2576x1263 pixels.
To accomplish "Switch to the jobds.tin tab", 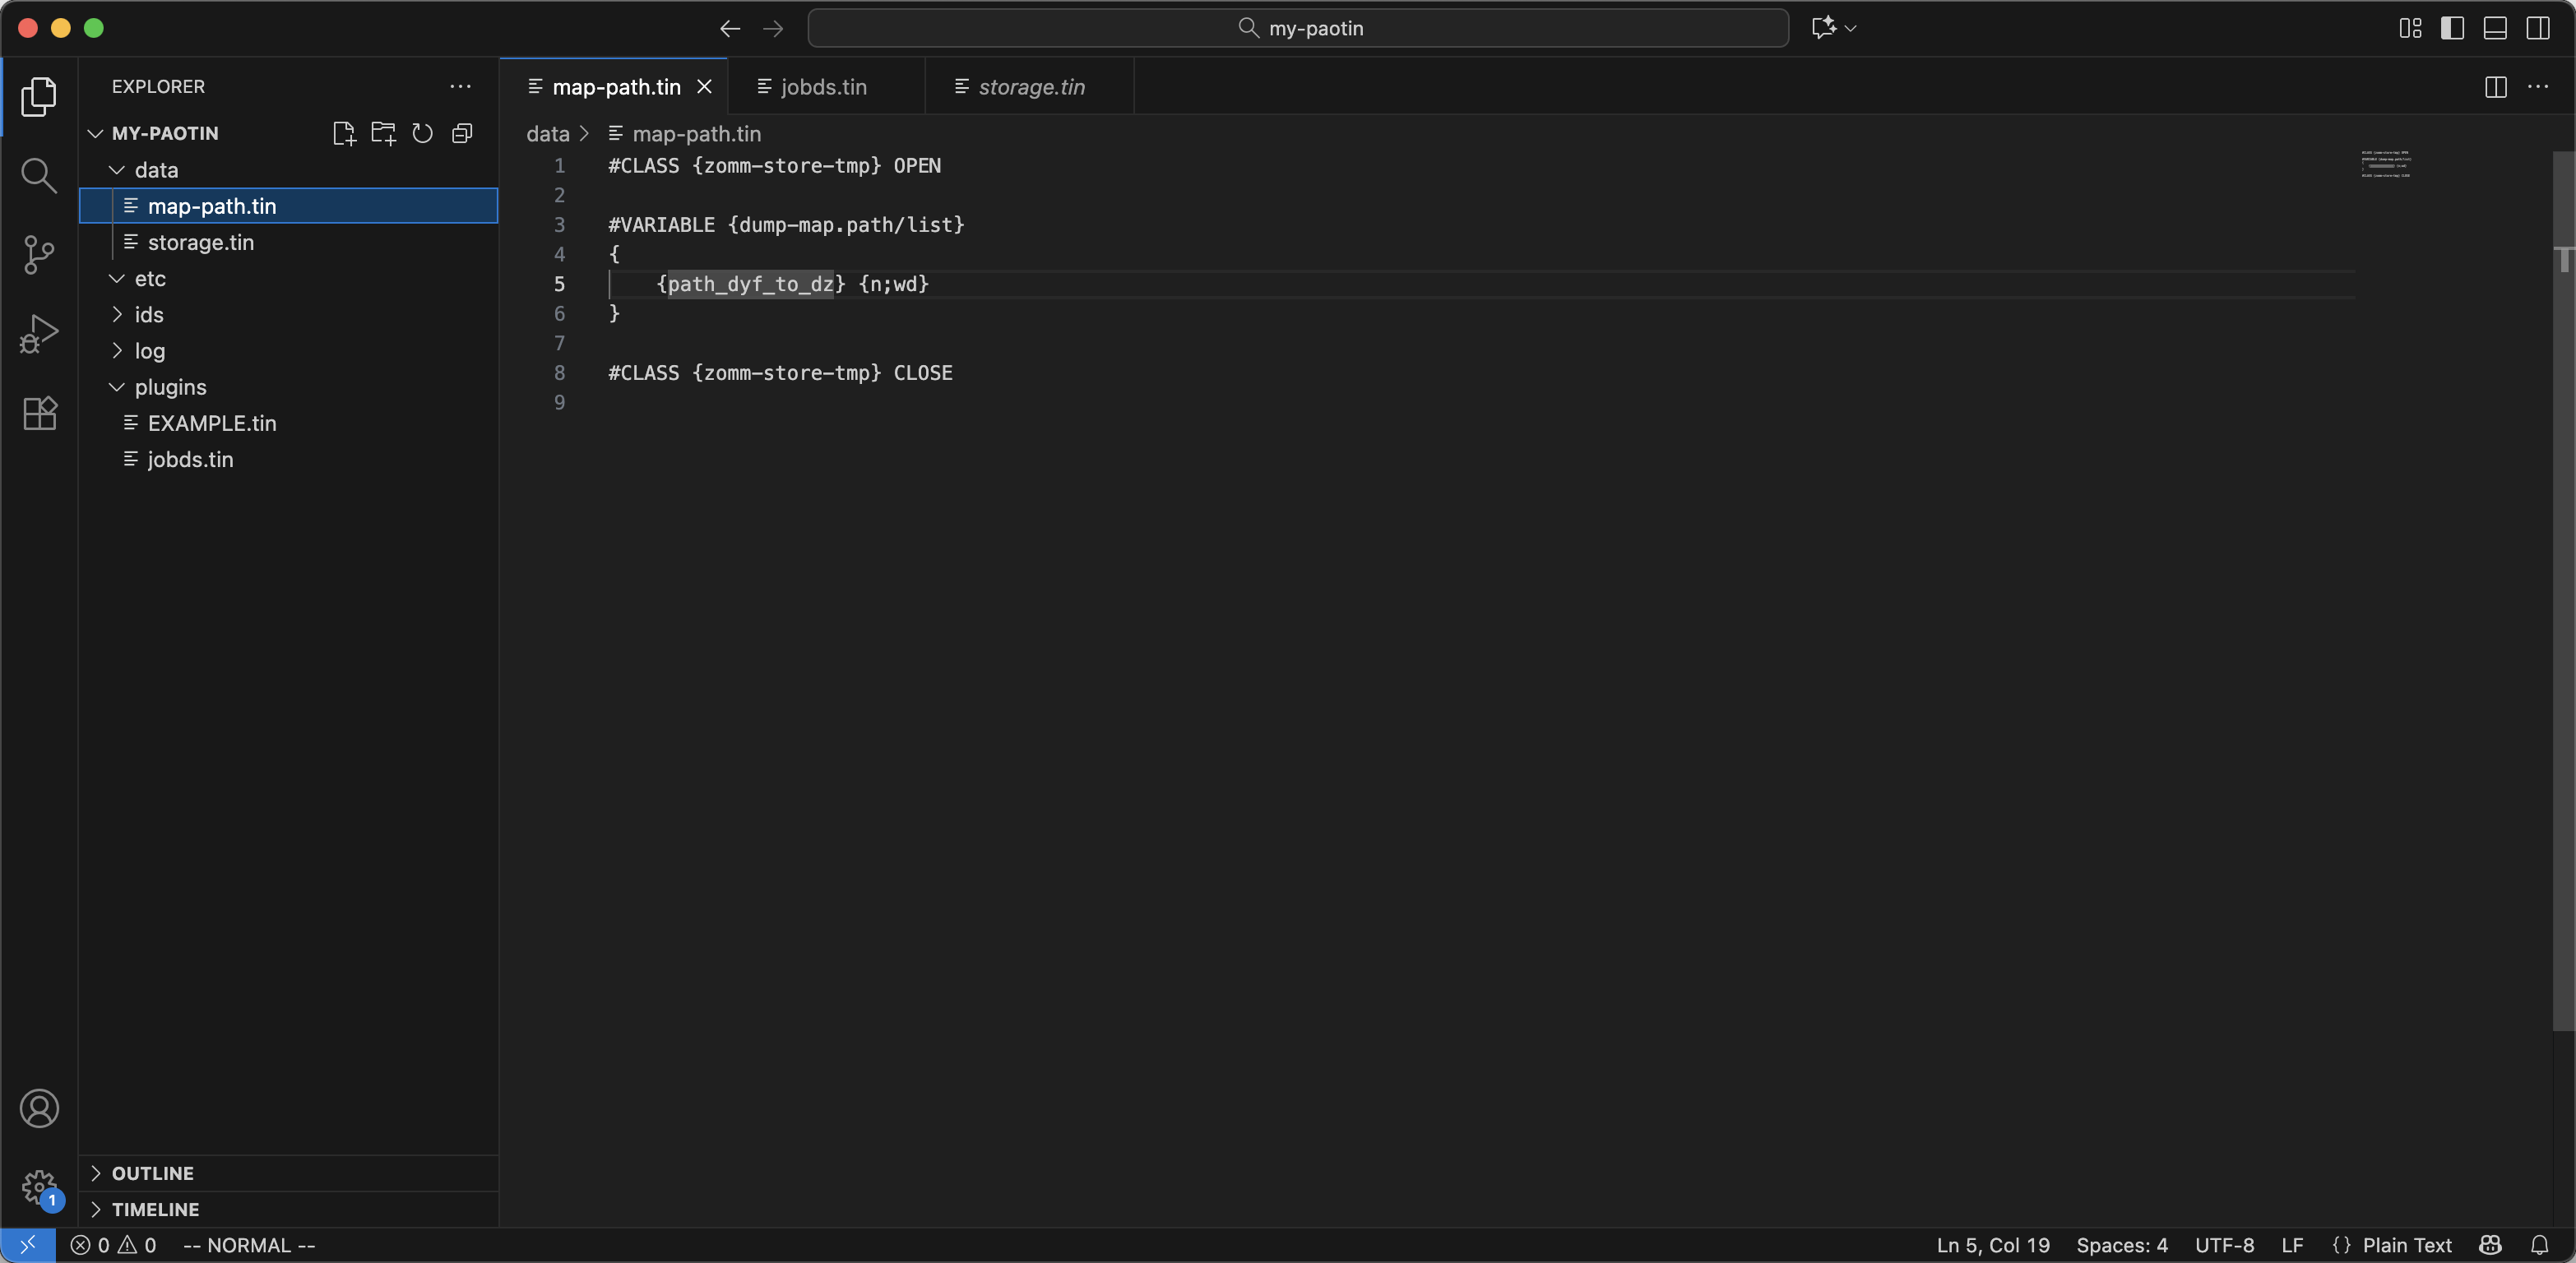I will [823, 87].
